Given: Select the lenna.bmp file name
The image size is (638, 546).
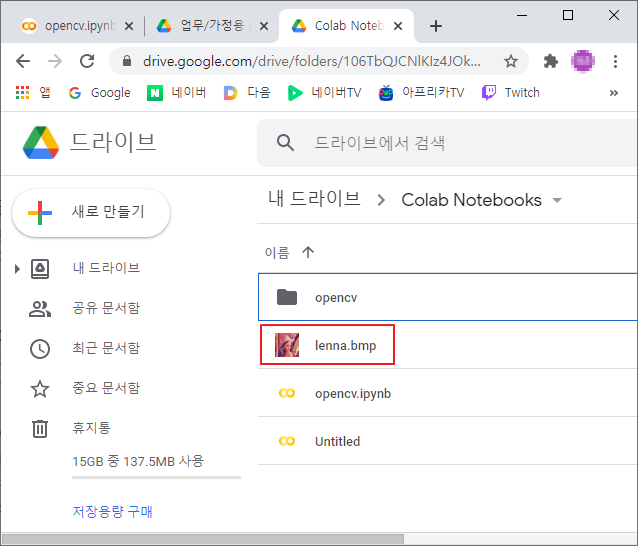Looking at the screenshot, I should pos(345,345).
